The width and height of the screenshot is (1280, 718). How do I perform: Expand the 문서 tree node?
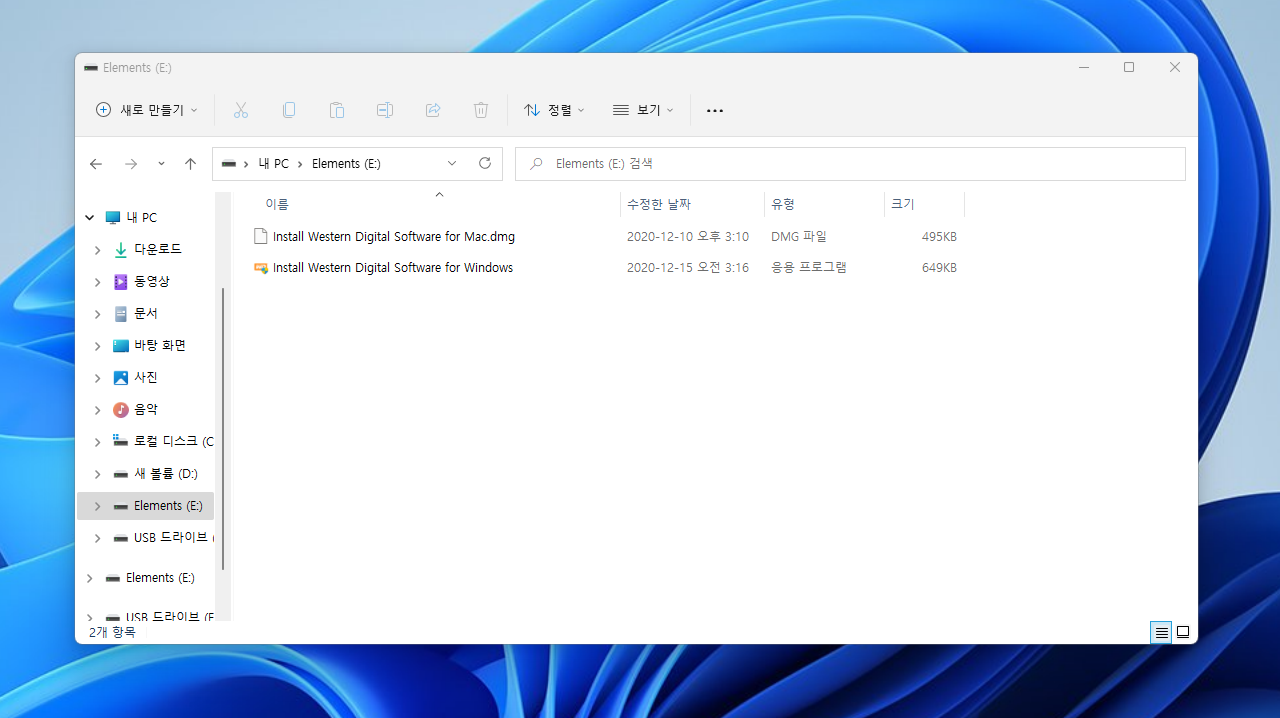[97, 314]
